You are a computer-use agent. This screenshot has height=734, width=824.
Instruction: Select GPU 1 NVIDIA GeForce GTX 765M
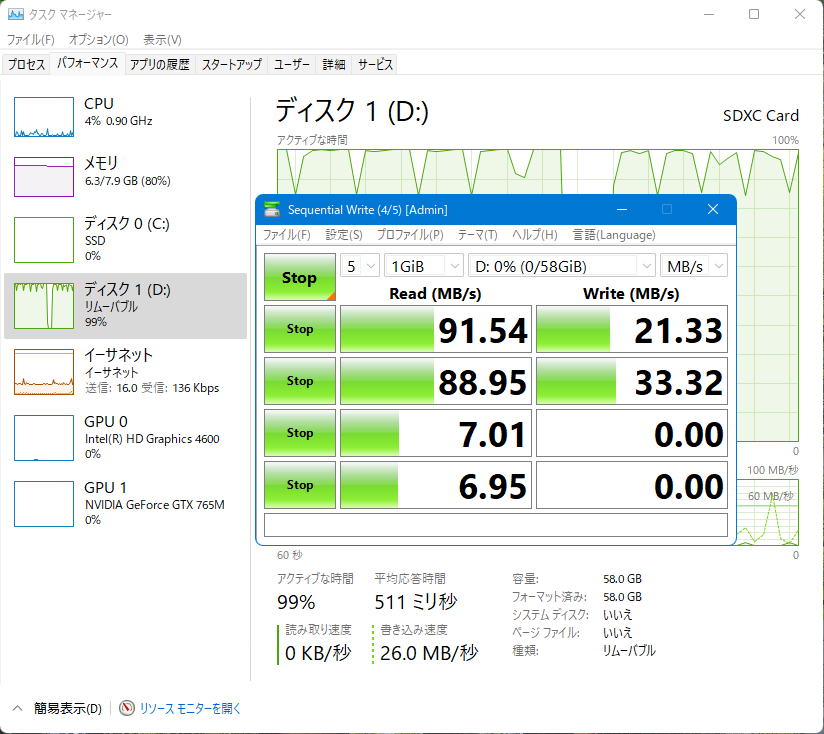[x=125, y=503]
